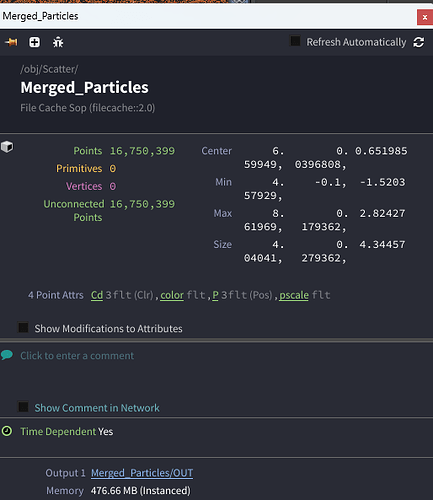Click the refresh arrows icon

click(419, 42)
